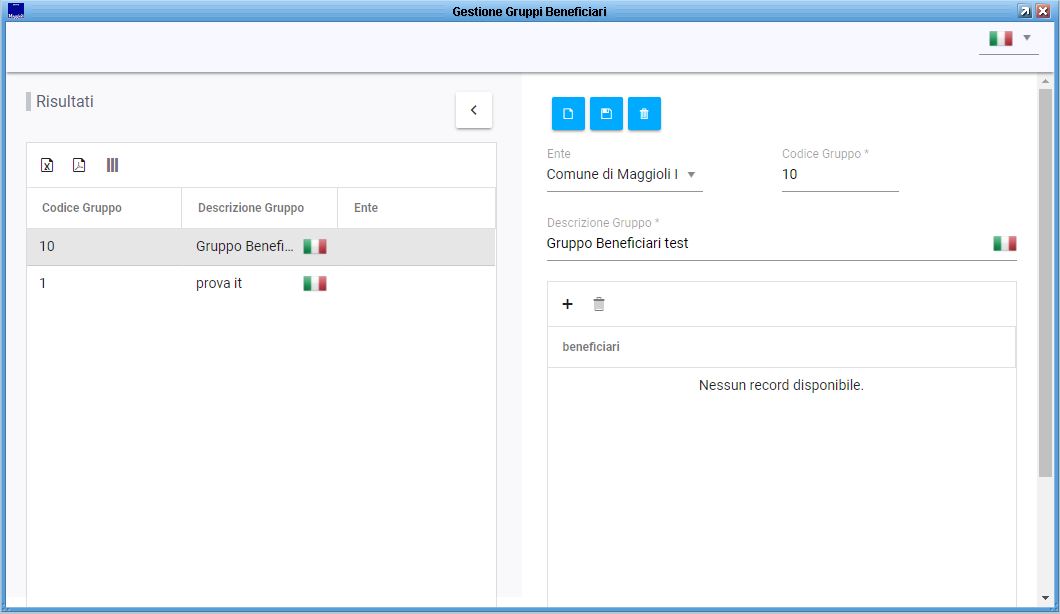The image size is (1060, 614).
Task: Export results to Excel
Action: (47, 165)
